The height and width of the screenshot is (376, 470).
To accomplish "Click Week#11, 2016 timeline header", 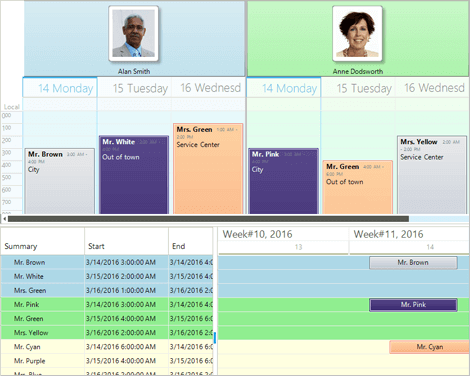I will [409, 234].
